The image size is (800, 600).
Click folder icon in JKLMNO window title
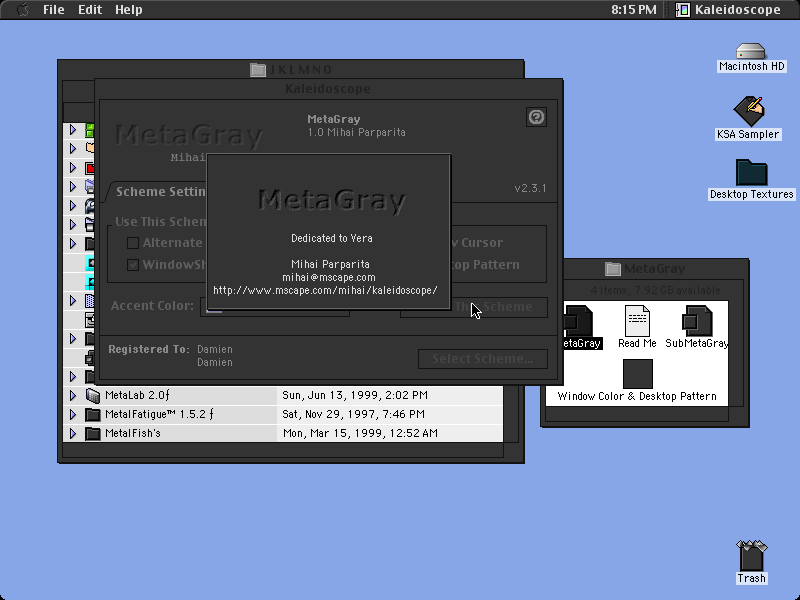pos(258,69)
